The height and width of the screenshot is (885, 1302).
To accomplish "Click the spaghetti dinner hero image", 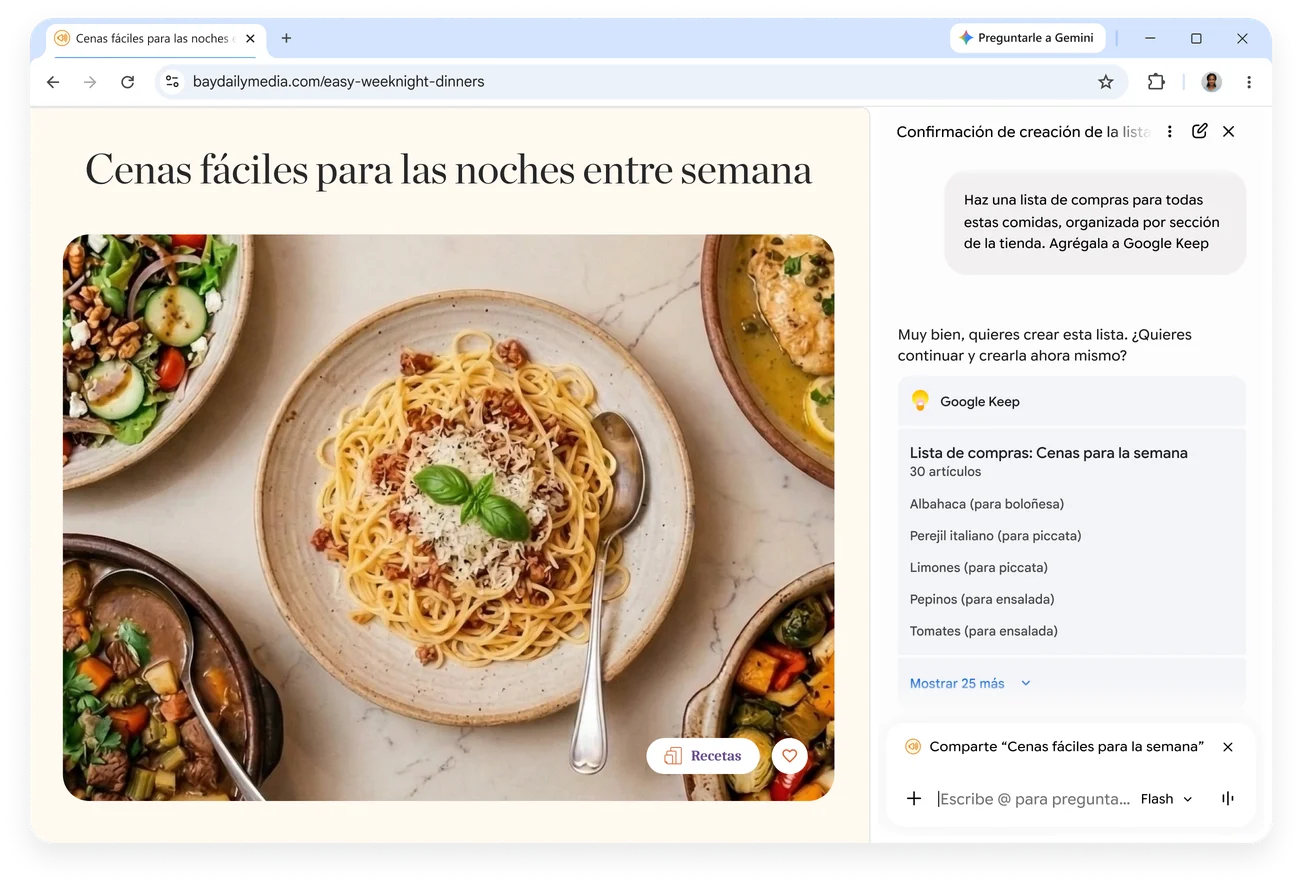I will 448,517.
